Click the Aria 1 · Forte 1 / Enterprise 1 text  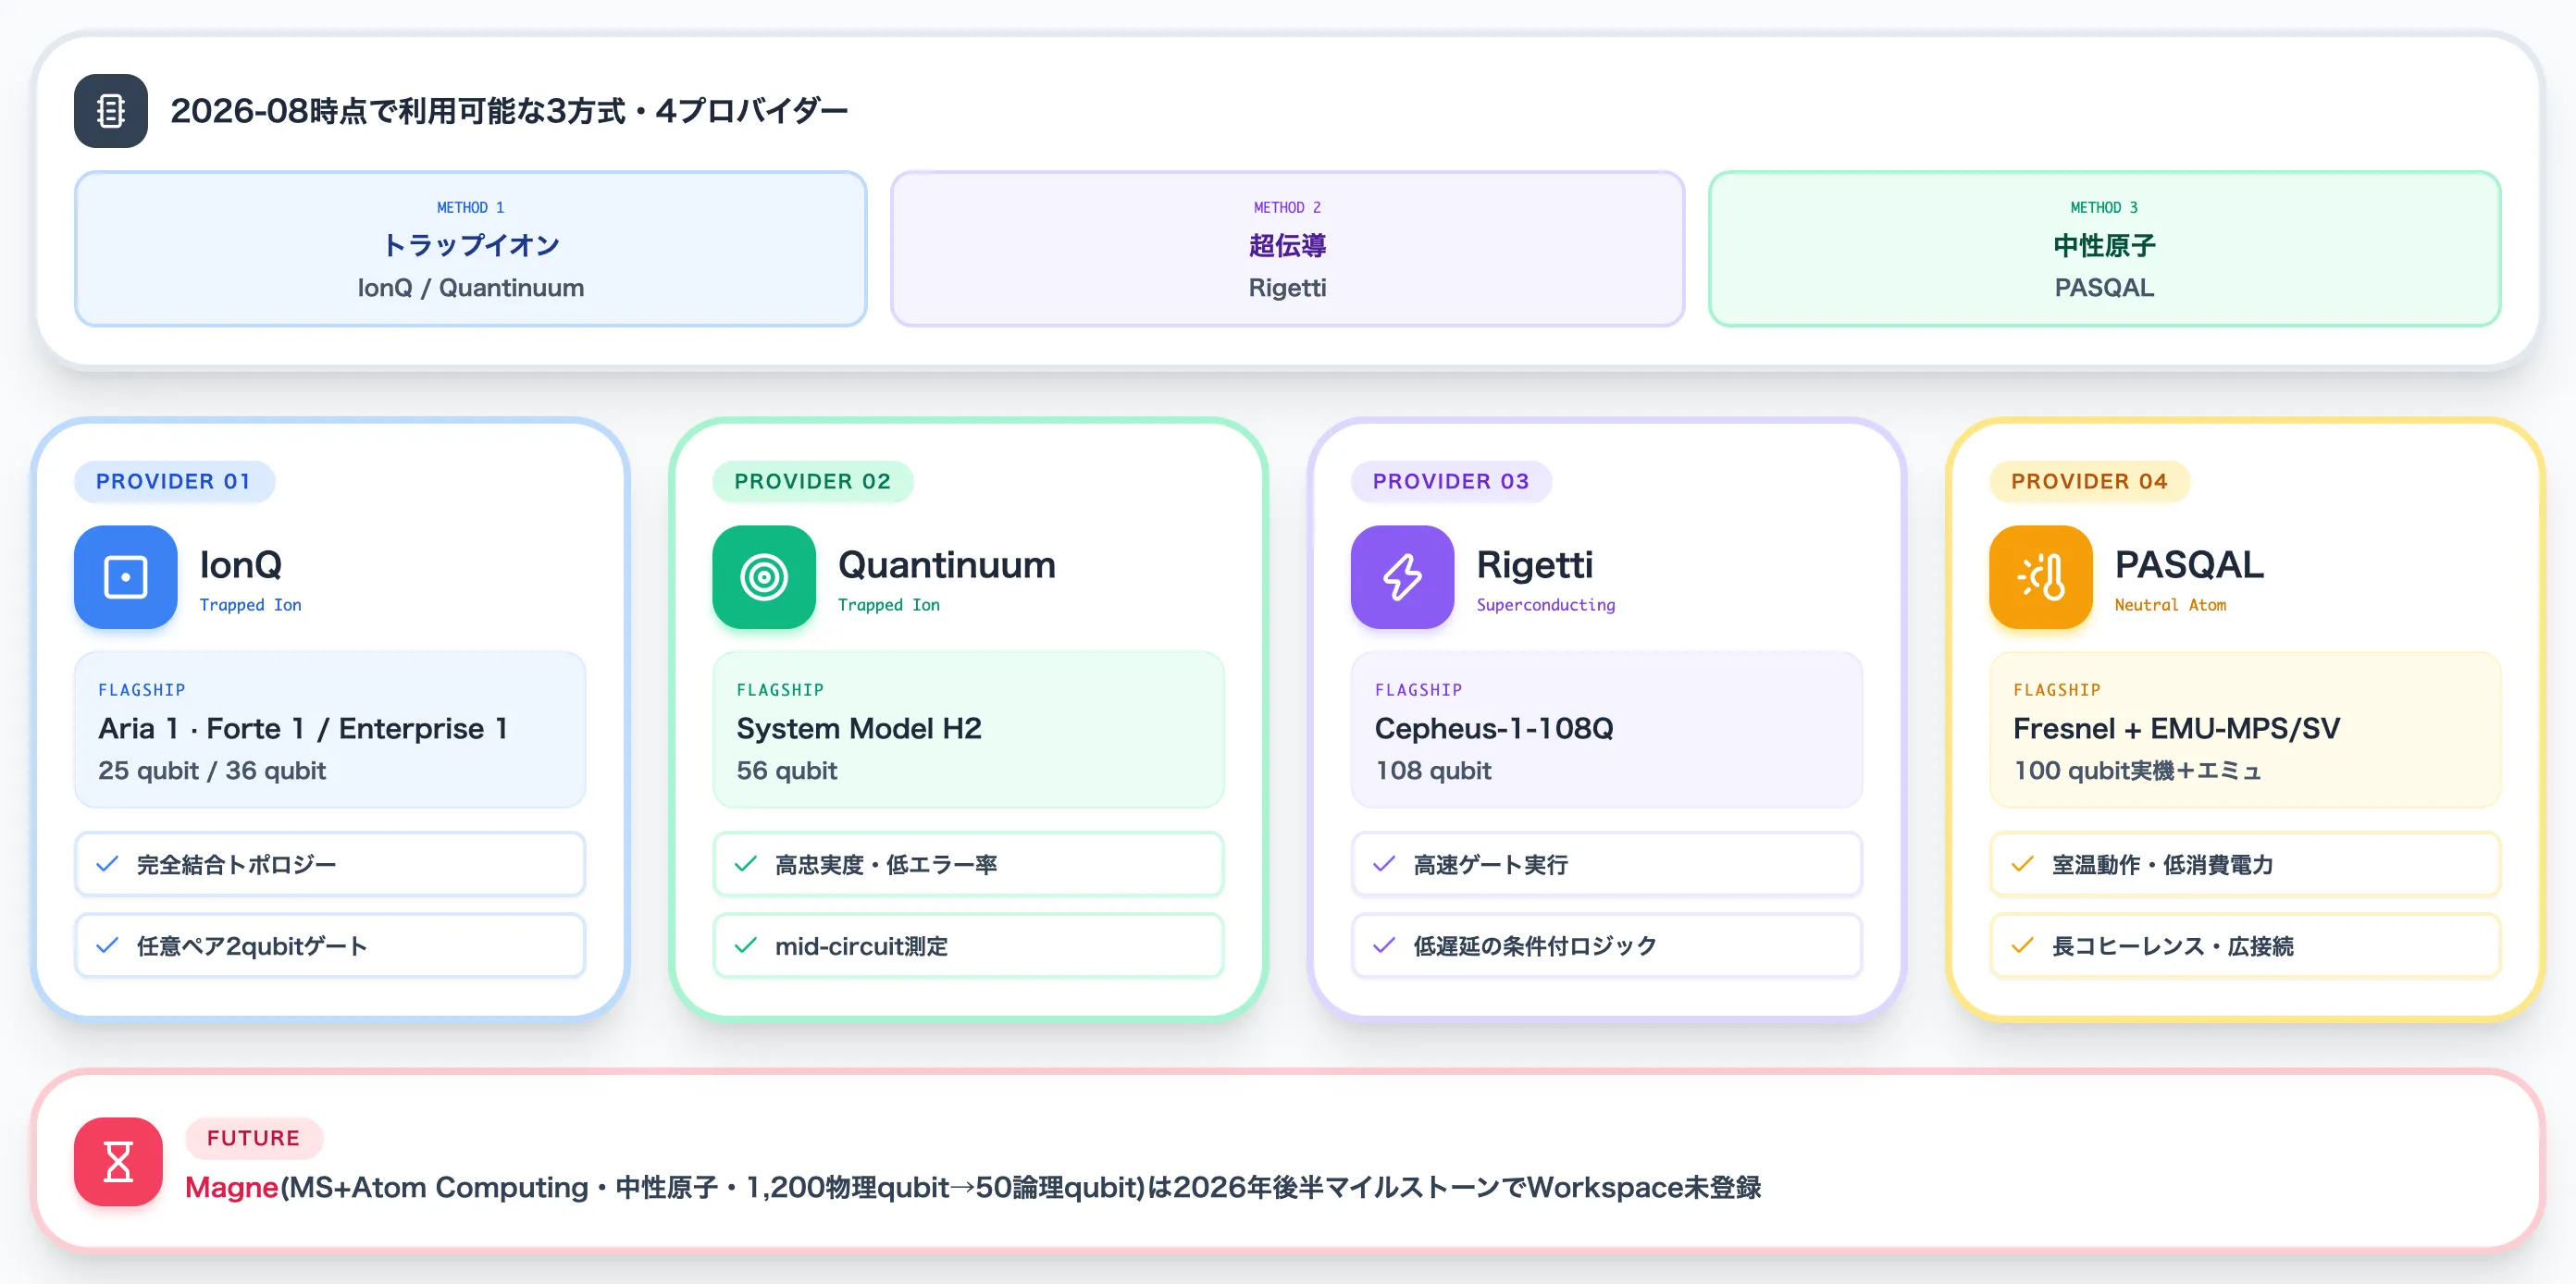(303, 728)
